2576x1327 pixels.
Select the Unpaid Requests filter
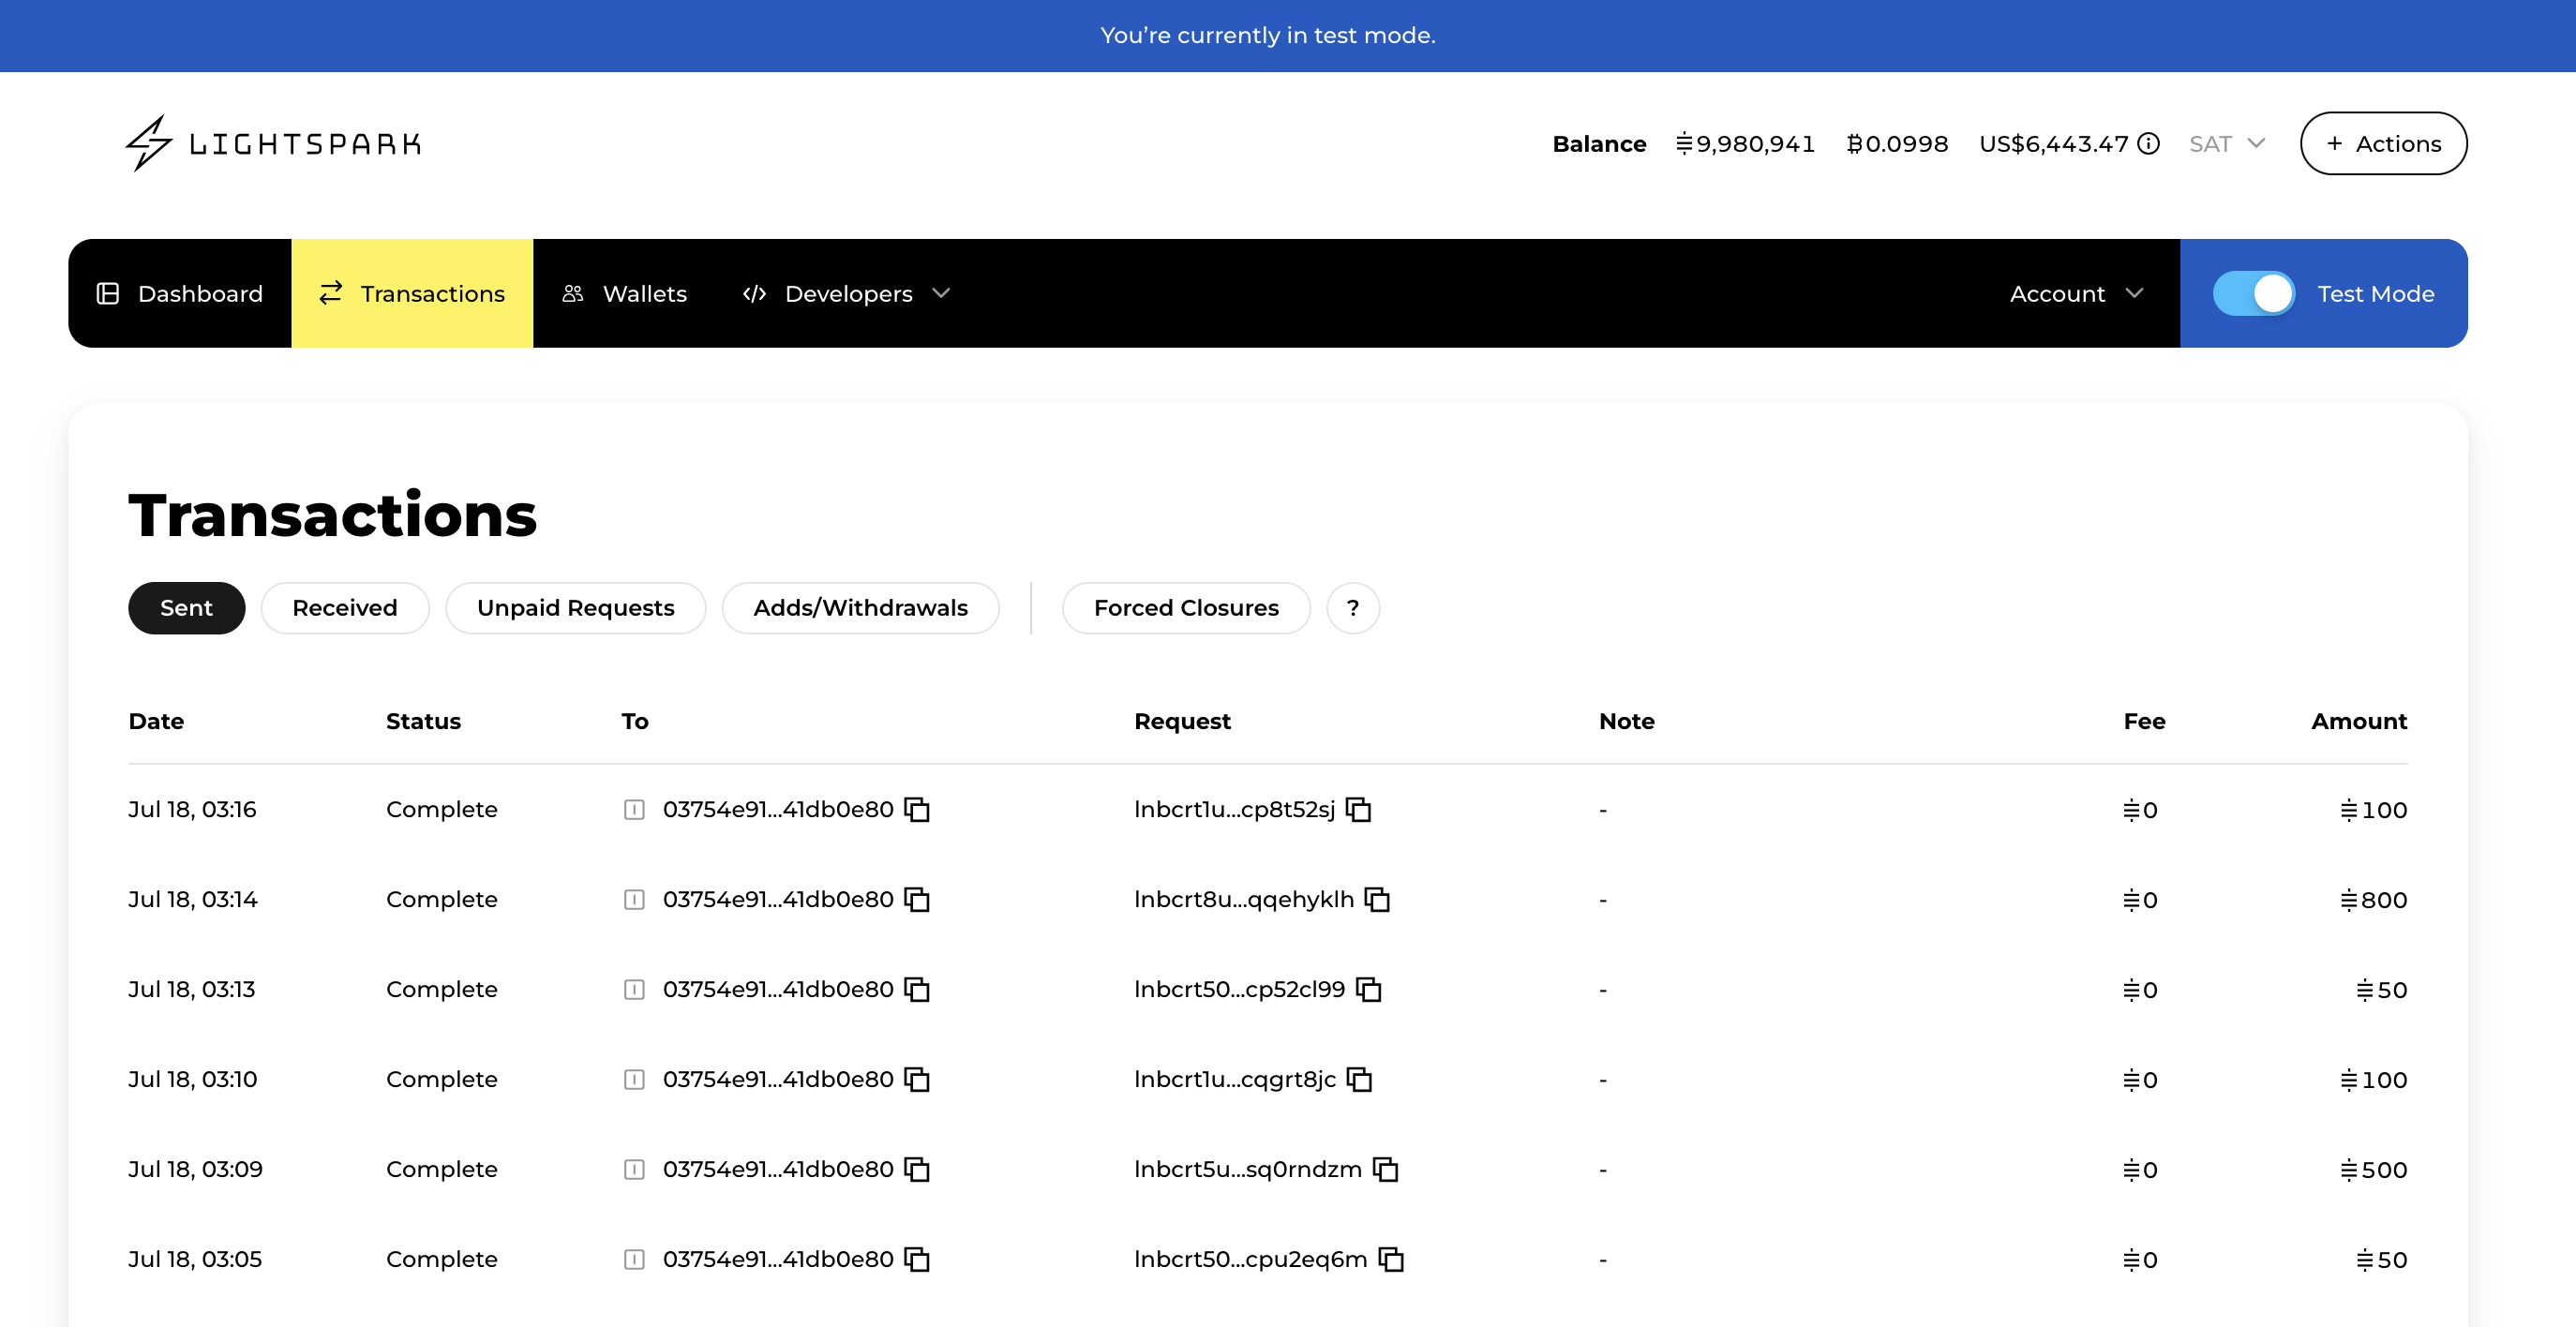click(x=575, y=608)
